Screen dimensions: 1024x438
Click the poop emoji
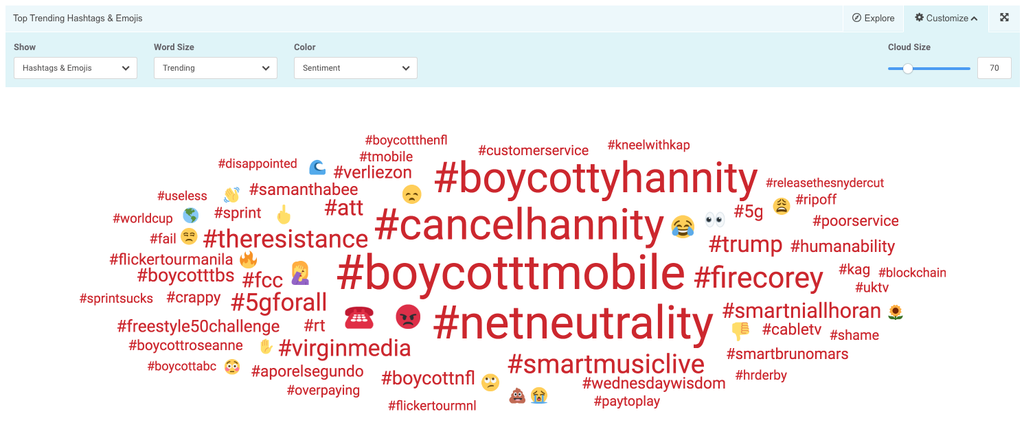coord(517,395)
